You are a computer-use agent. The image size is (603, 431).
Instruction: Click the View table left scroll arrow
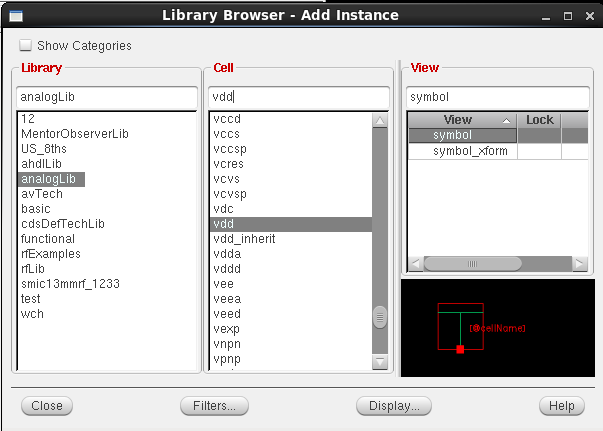(x=415, y=264)
